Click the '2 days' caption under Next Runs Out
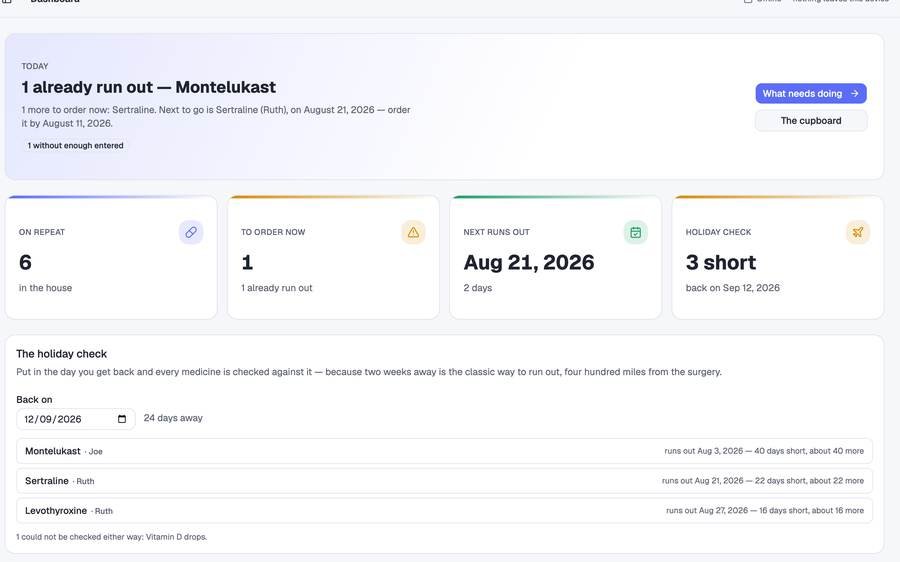This screenshot has height=562, width=900. pos(478,288)
